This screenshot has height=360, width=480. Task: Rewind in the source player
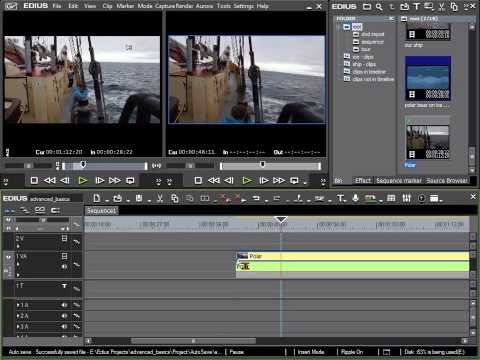tap(50, 180)
